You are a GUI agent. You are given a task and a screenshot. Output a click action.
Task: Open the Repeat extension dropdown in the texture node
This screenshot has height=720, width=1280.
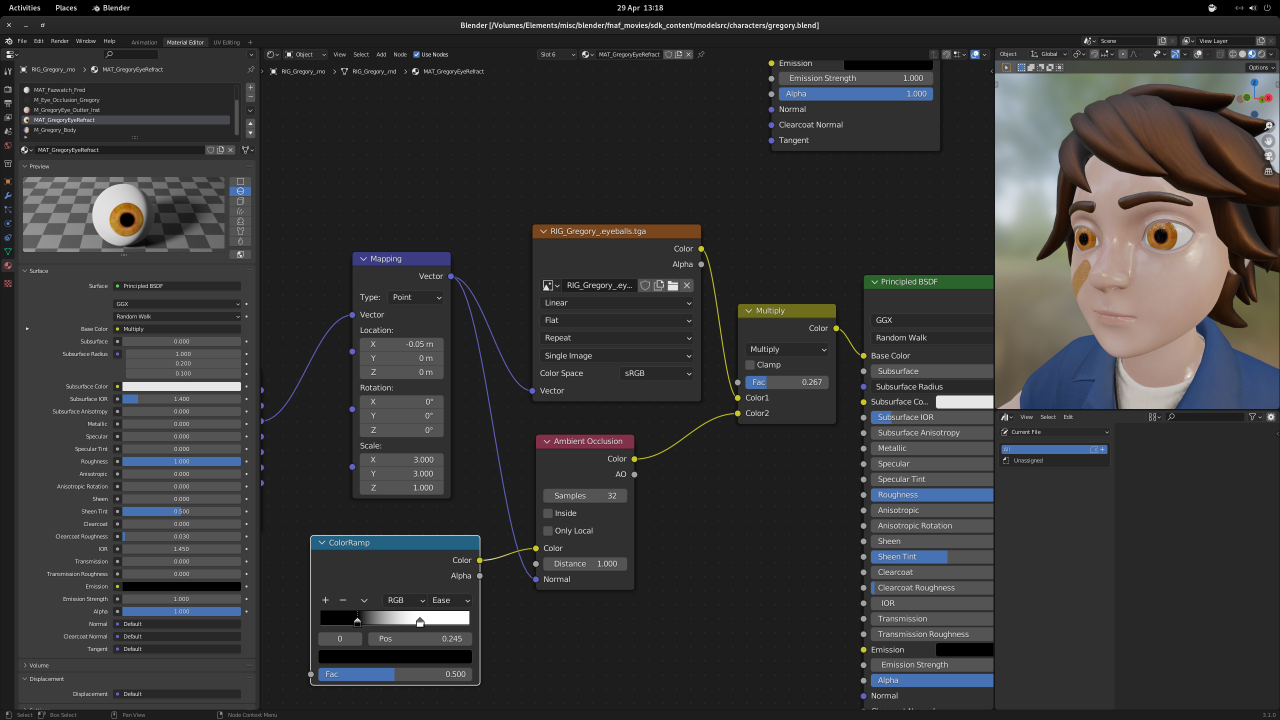click(617, 338)
